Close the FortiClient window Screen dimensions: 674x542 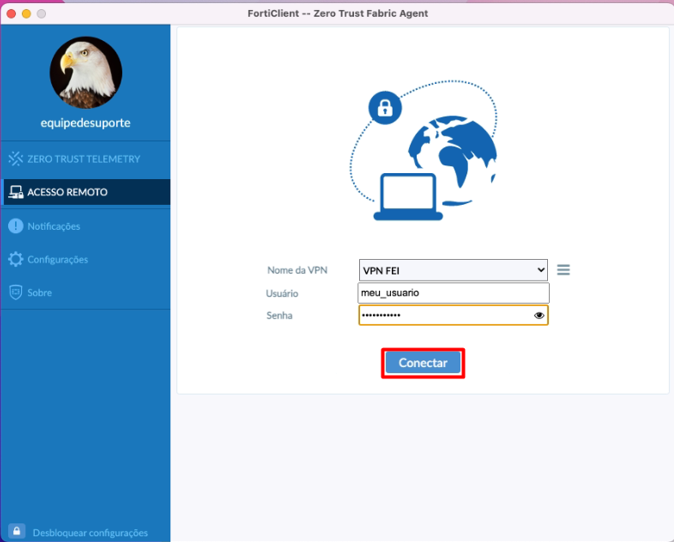tap(11, 13)
